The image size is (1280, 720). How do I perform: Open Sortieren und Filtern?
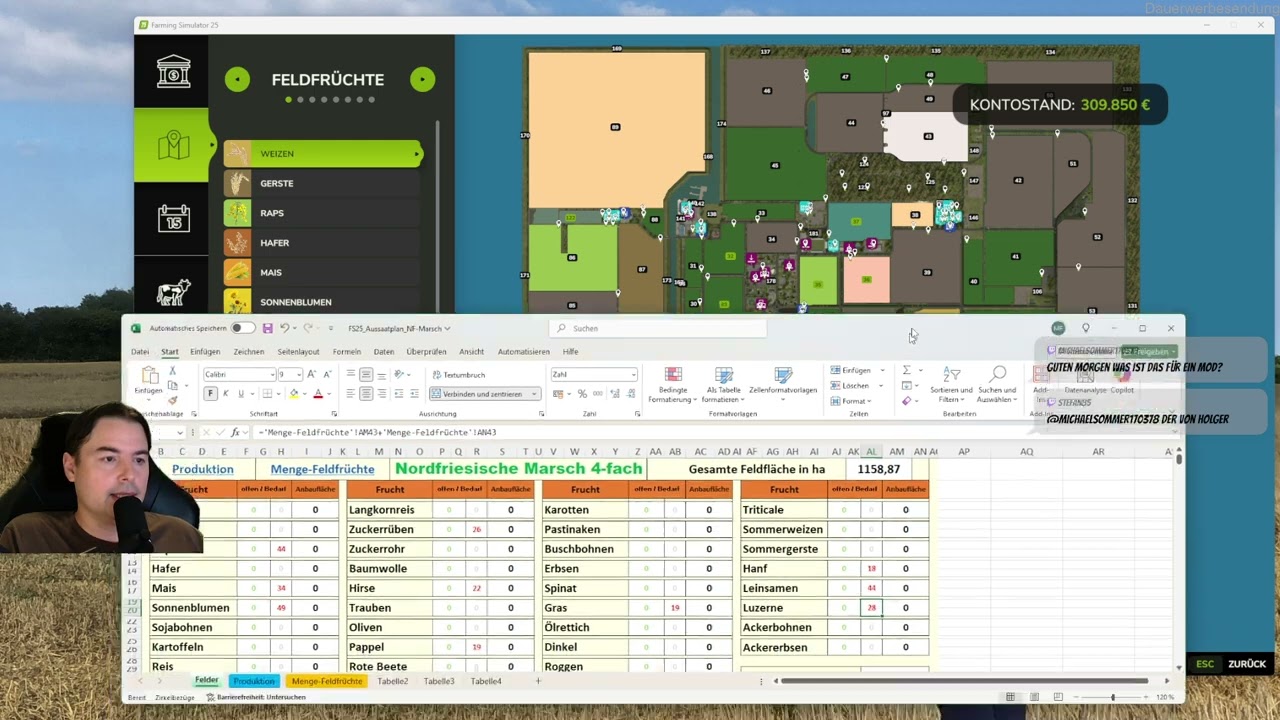[x=951, y=385]
